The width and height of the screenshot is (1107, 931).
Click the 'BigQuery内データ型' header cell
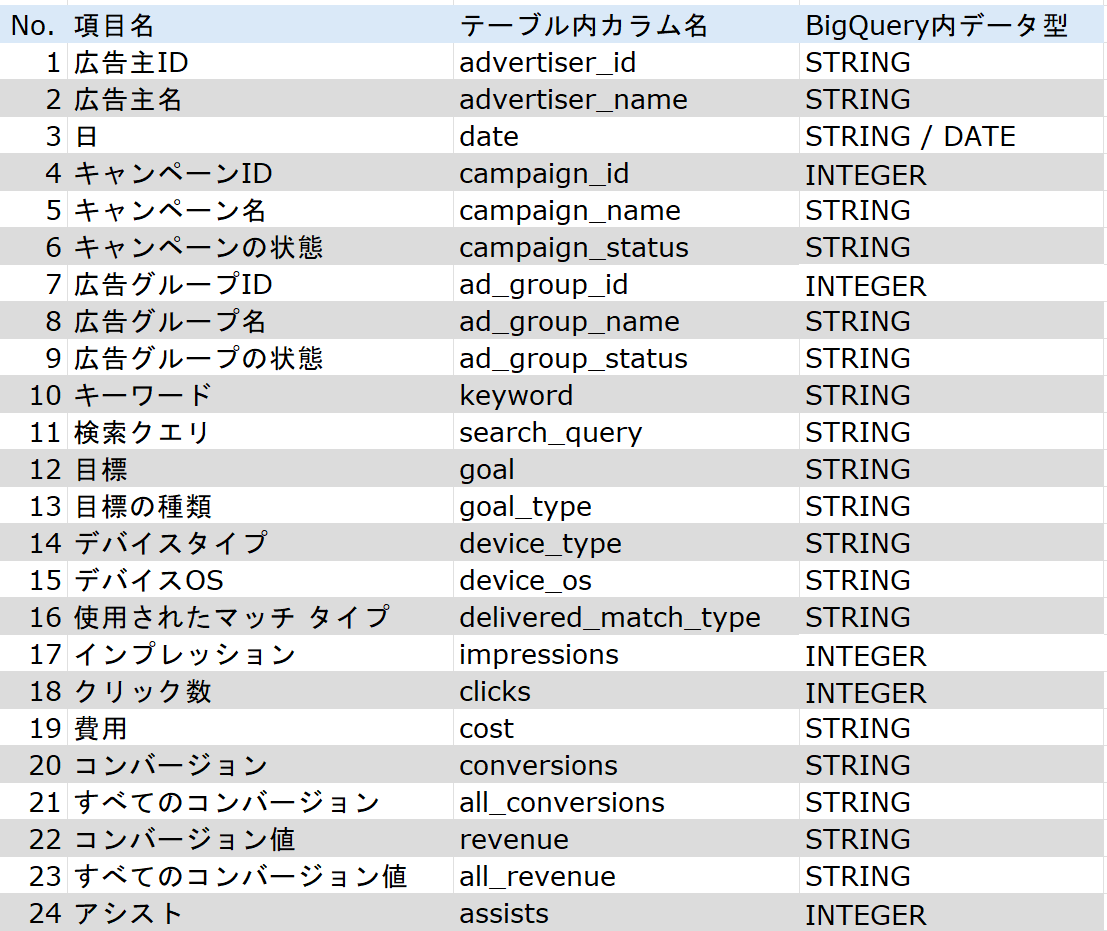950,25
